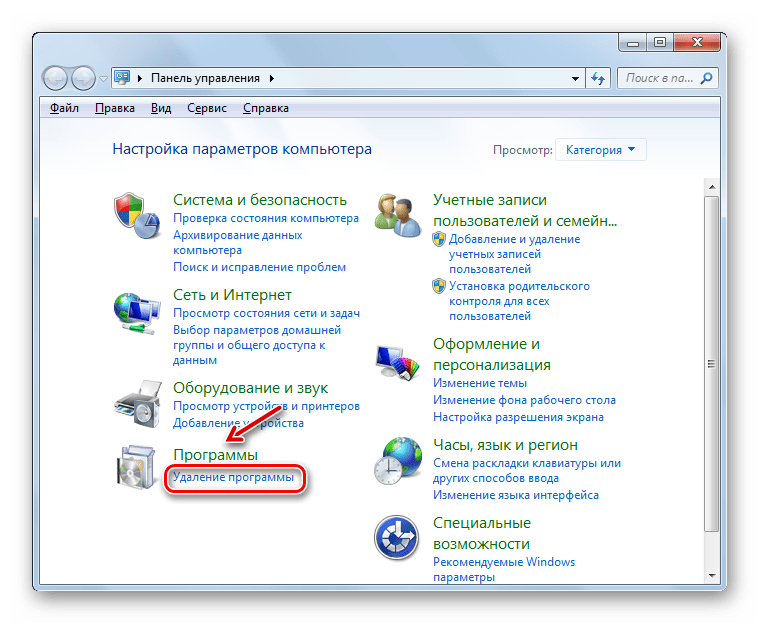
Task: Open Программы category heading
Action: pyautogui.click(x=216, y=455)
